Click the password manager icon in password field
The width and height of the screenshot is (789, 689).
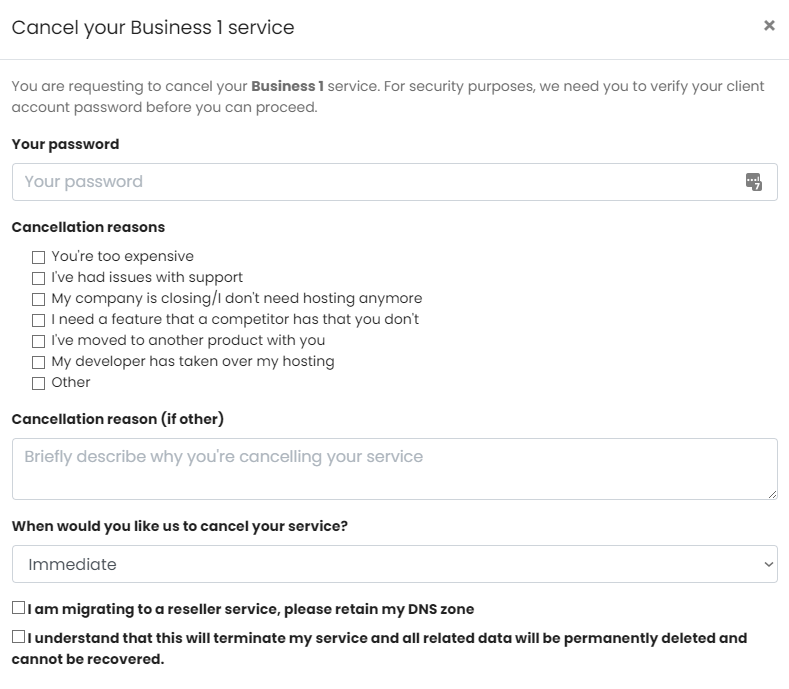753,182
